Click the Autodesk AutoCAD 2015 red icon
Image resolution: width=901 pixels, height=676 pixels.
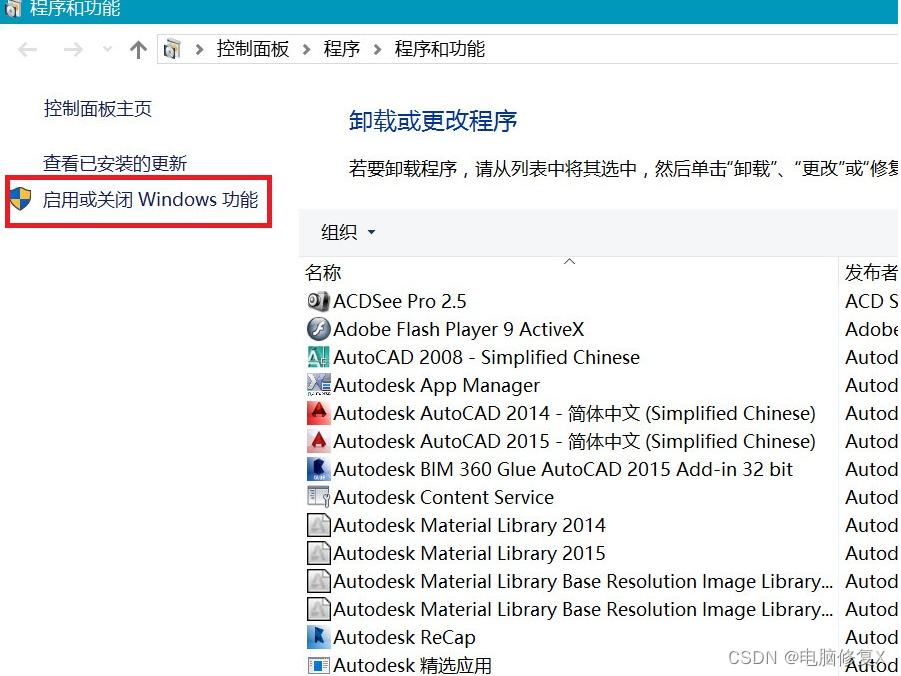[318, 441]
